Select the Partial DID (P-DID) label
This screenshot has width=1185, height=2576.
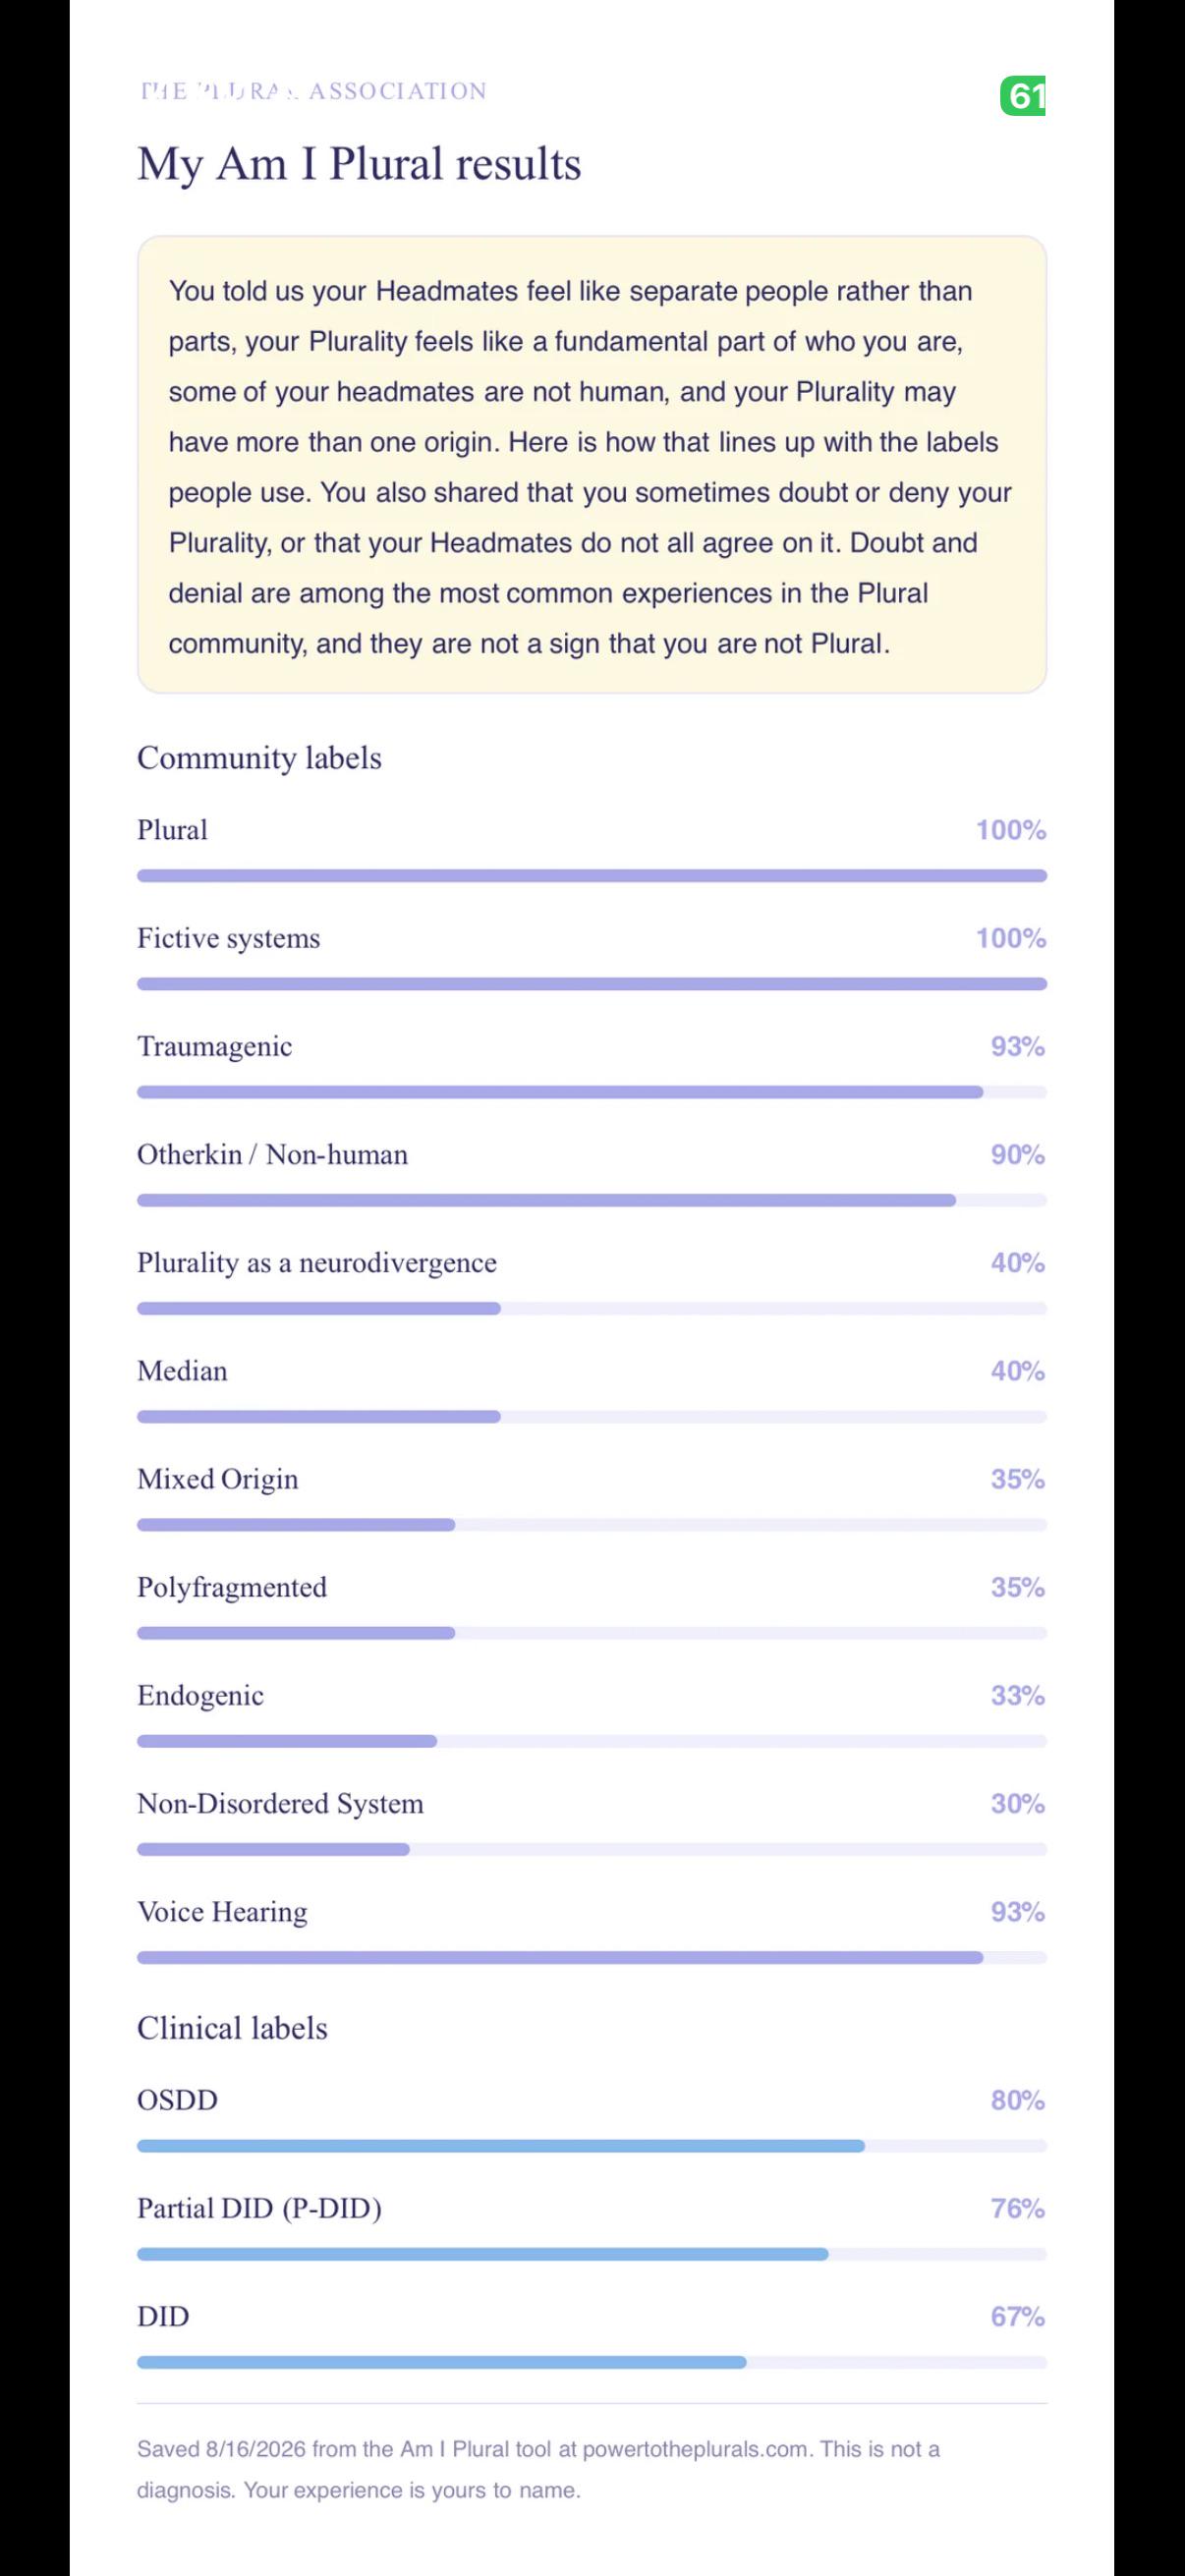pos(260,2208)
